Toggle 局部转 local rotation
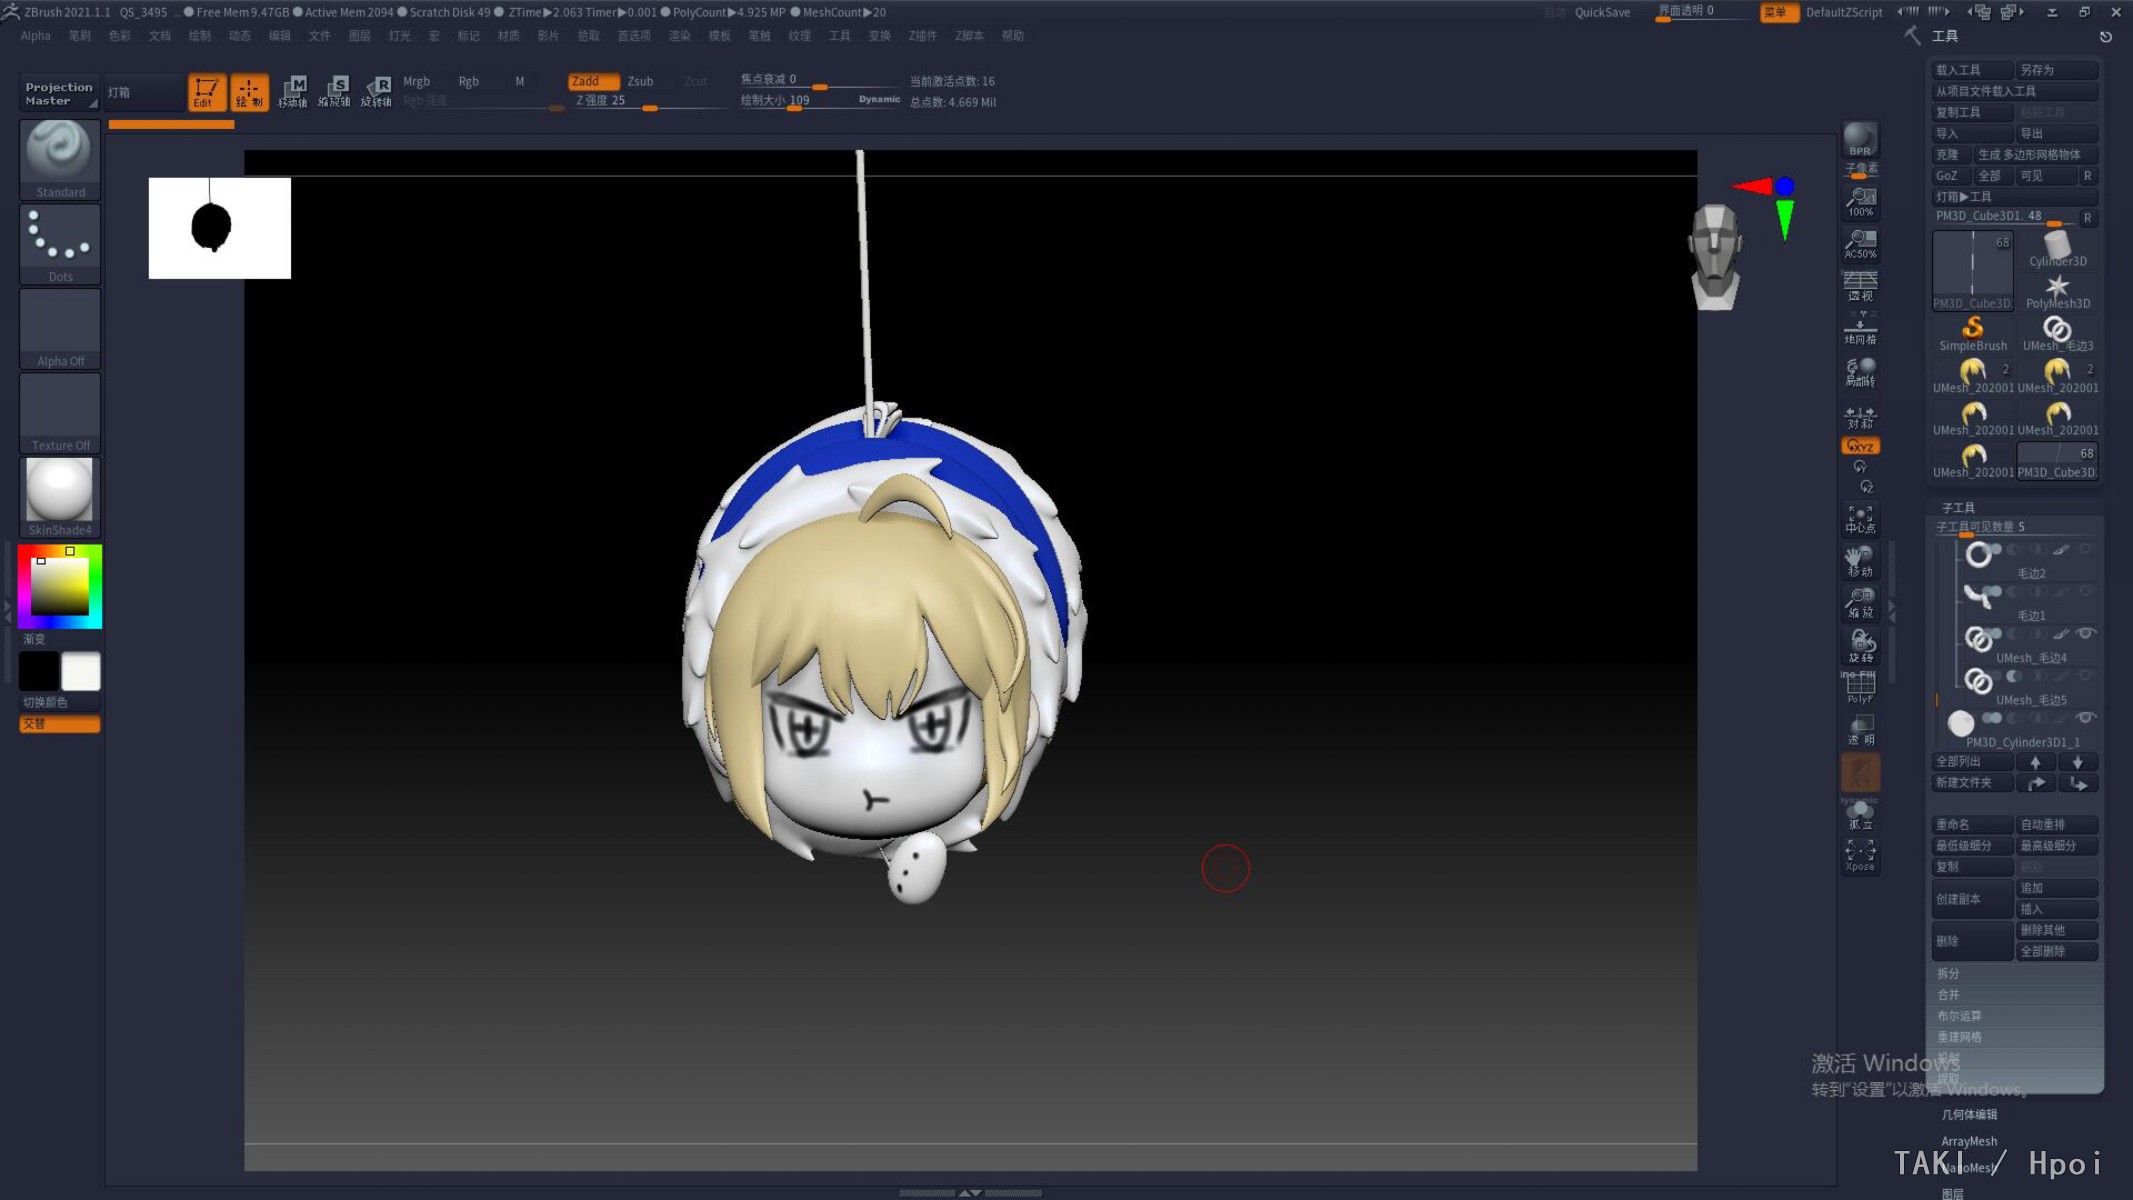 point(1860,372)
